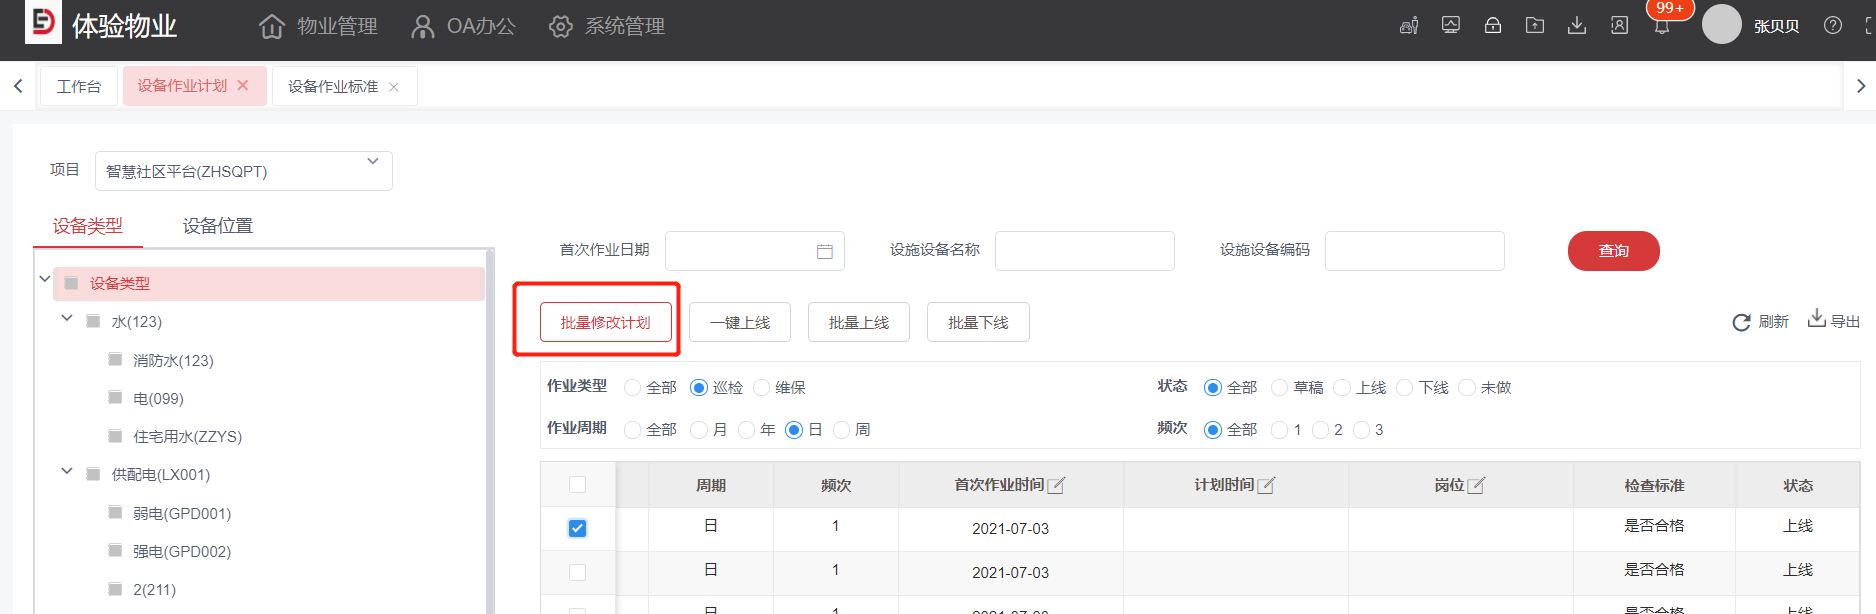Open the car and person icon in top bar
This screenshot has width=1876, height=614.
pyautogui.click(x=1409, y=26)
